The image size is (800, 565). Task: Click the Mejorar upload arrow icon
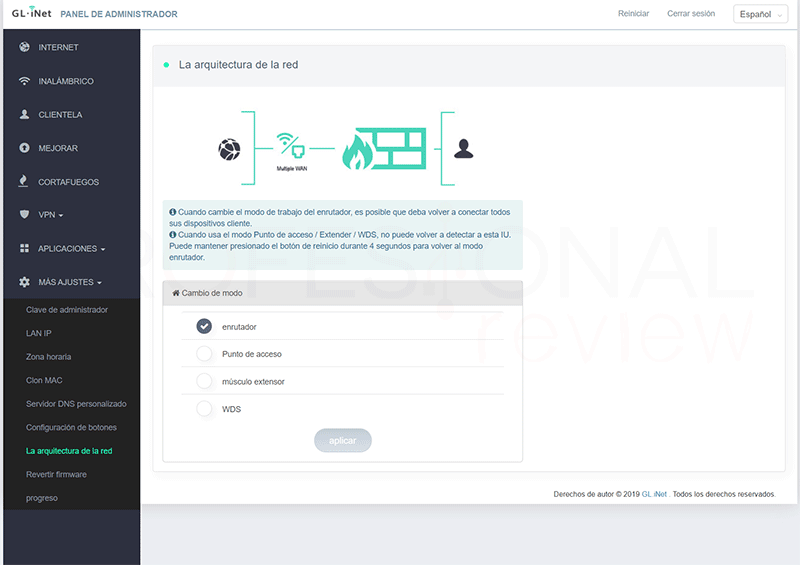(24, 148)
